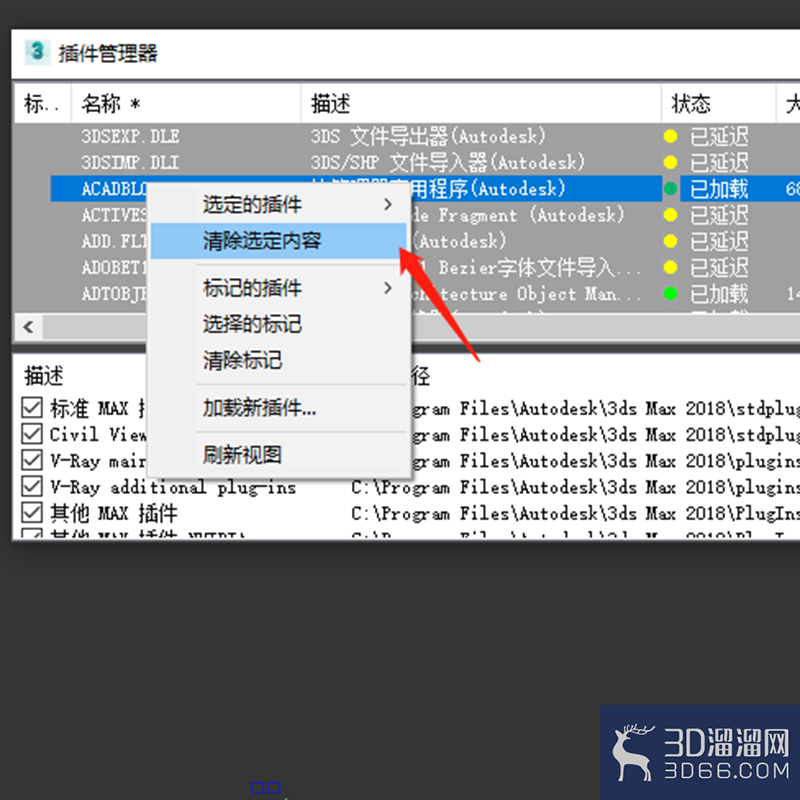Click the left arrow of the horizontal scrollbar
The image size is (800, 800).
pyautogui.click(x=29, y=327)
